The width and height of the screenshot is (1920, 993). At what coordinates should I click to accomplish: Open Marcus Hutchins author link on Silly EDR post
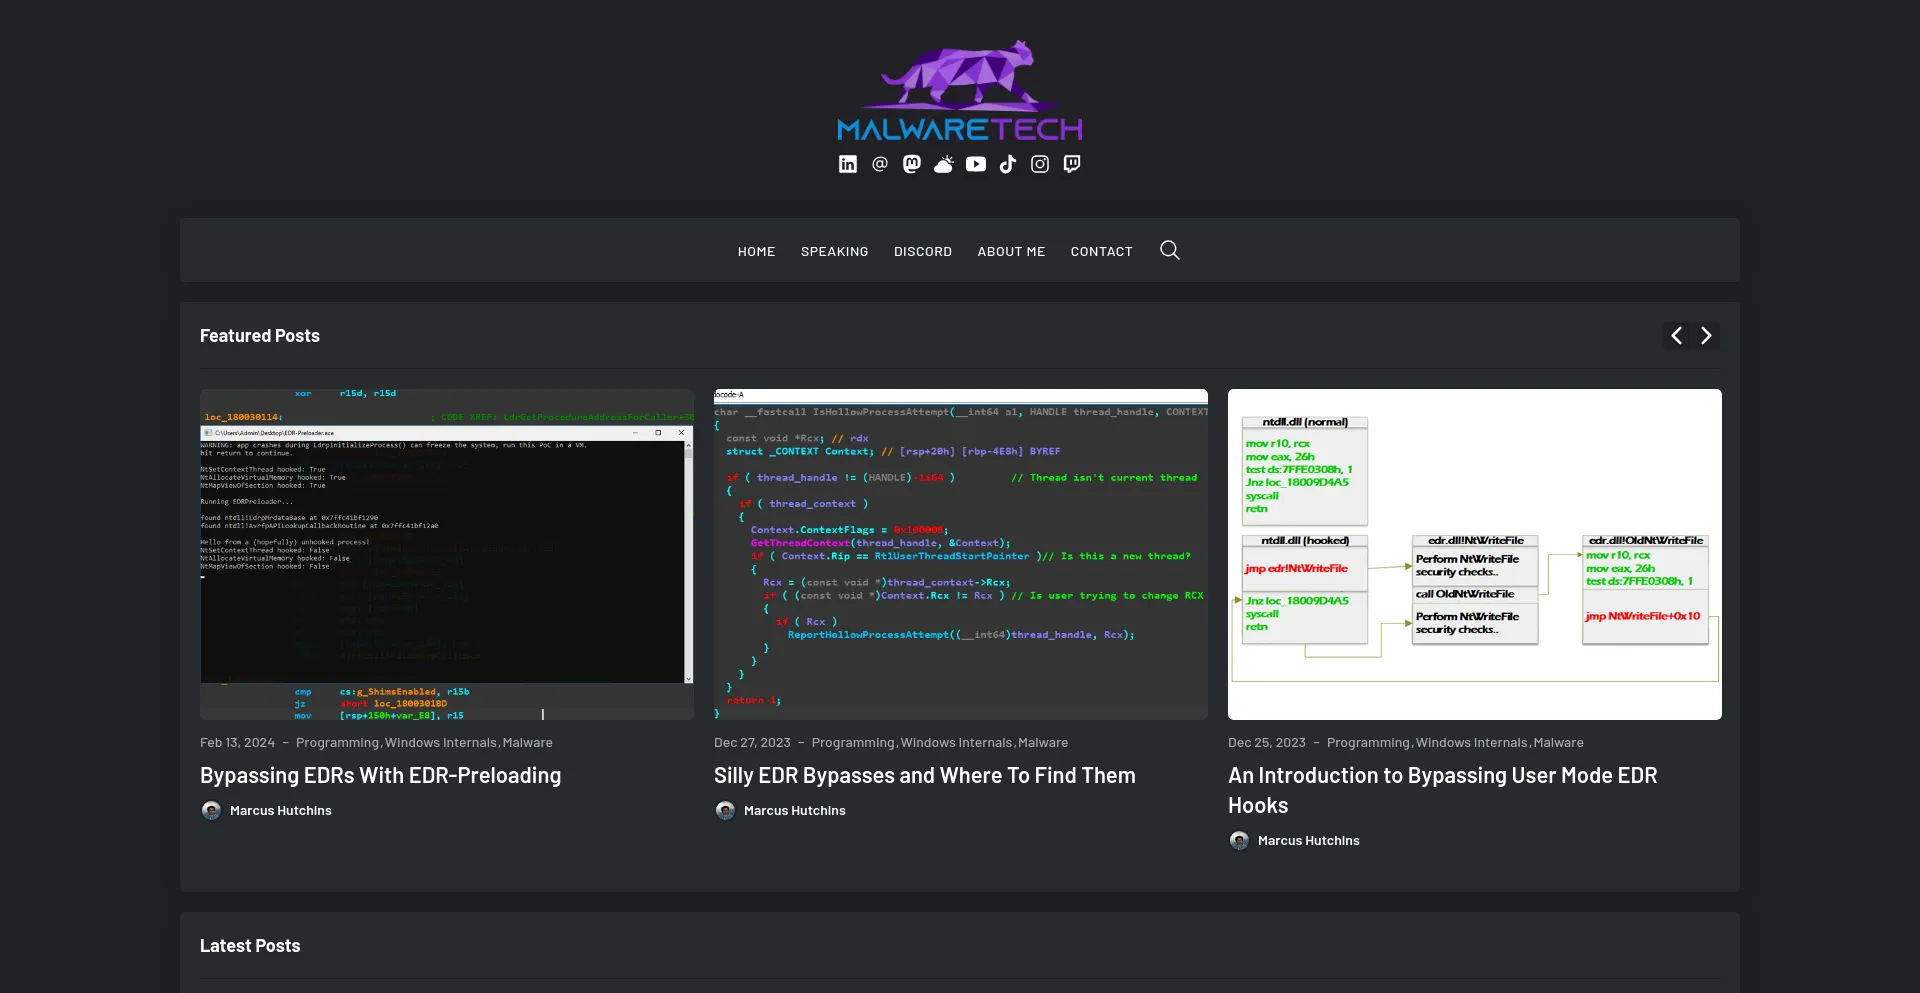pos(795,811)
